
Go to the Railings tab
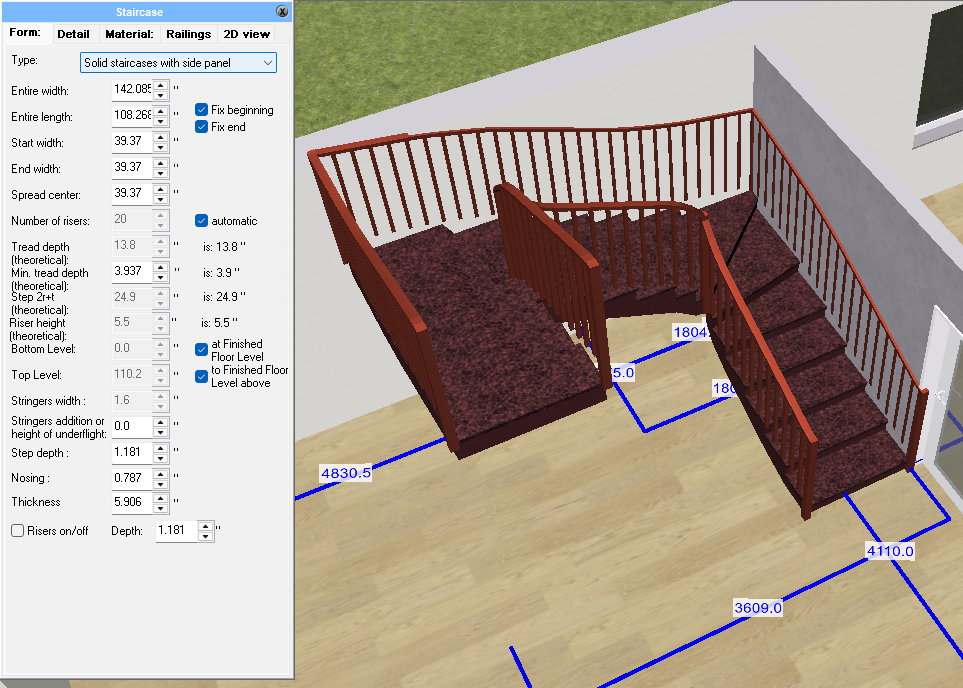point(188,34)
